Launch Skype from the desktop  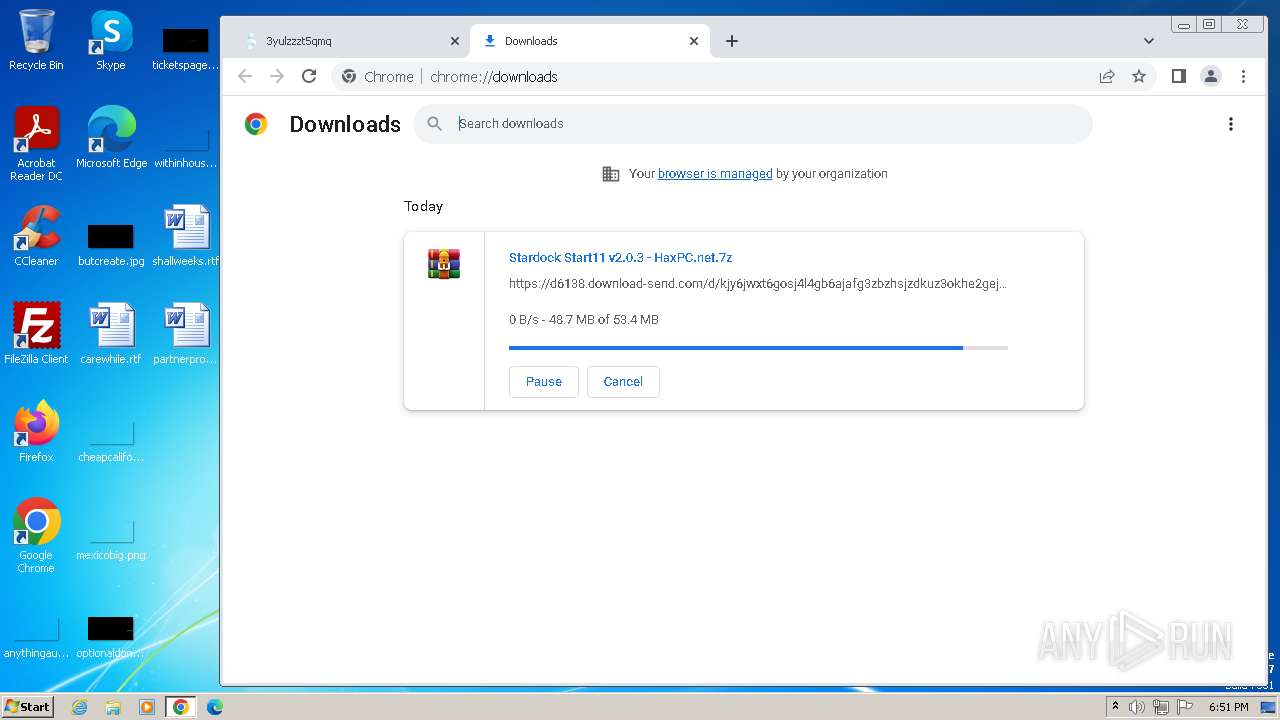point(110,40)
